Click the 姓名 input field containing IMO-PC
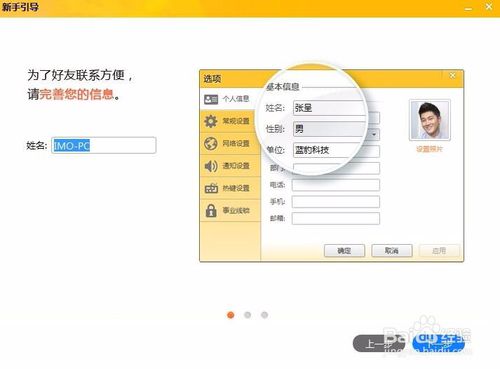Viewport: 500px width, 369px height. (104, 145)
